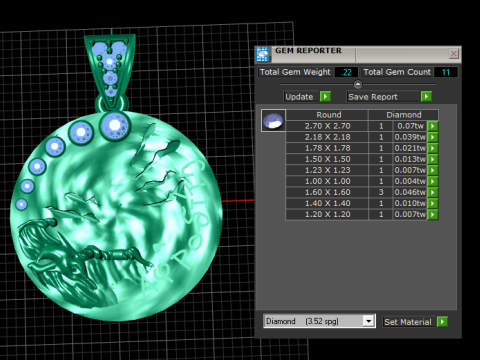Click green arrow for the 2.18 X 2.18 row
The image size is (480, 360).
click(x=433, y=137)
